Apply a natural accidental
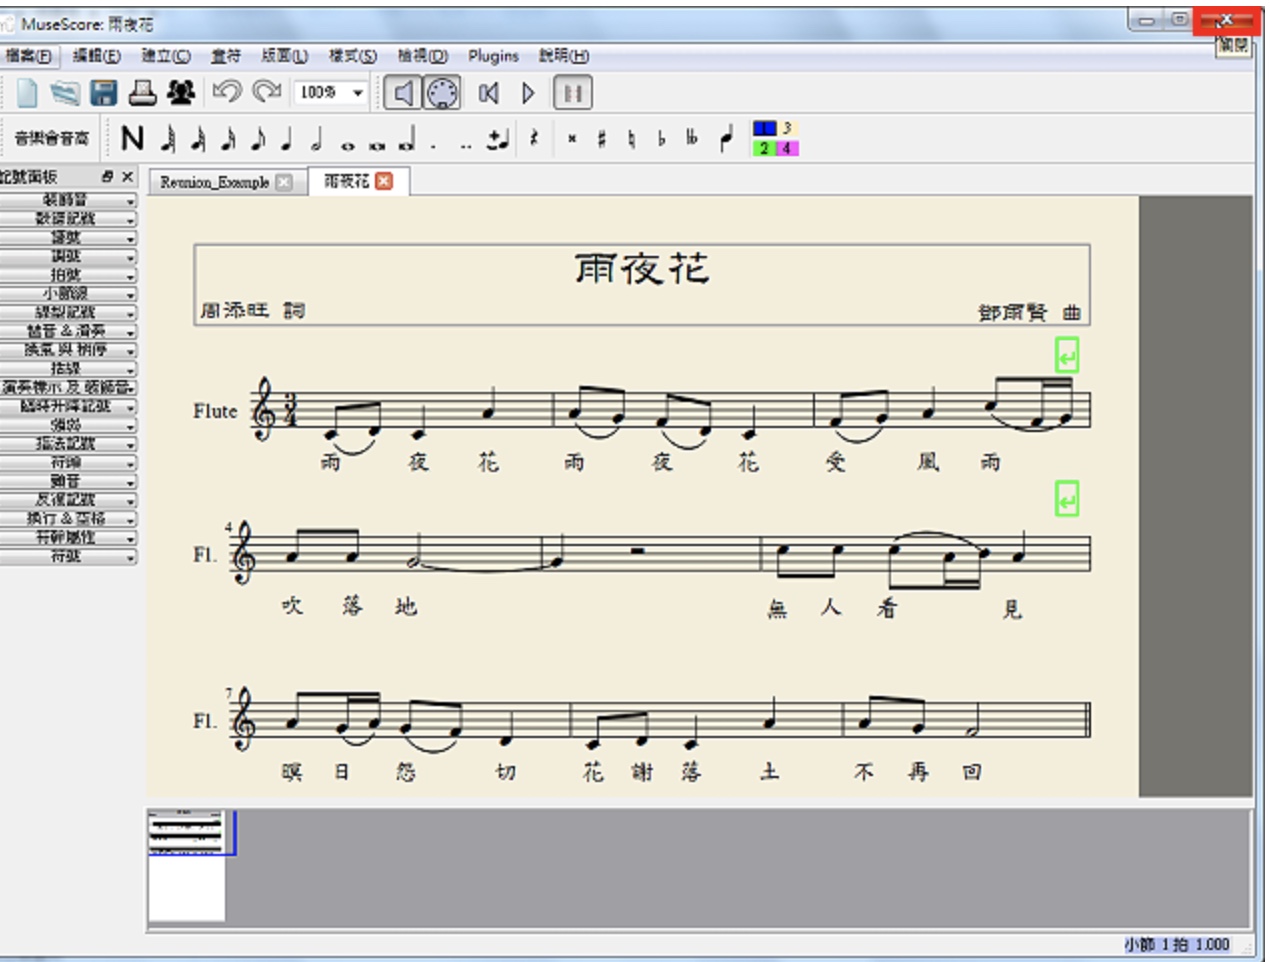1270x962 pixels. coord(631,139)
